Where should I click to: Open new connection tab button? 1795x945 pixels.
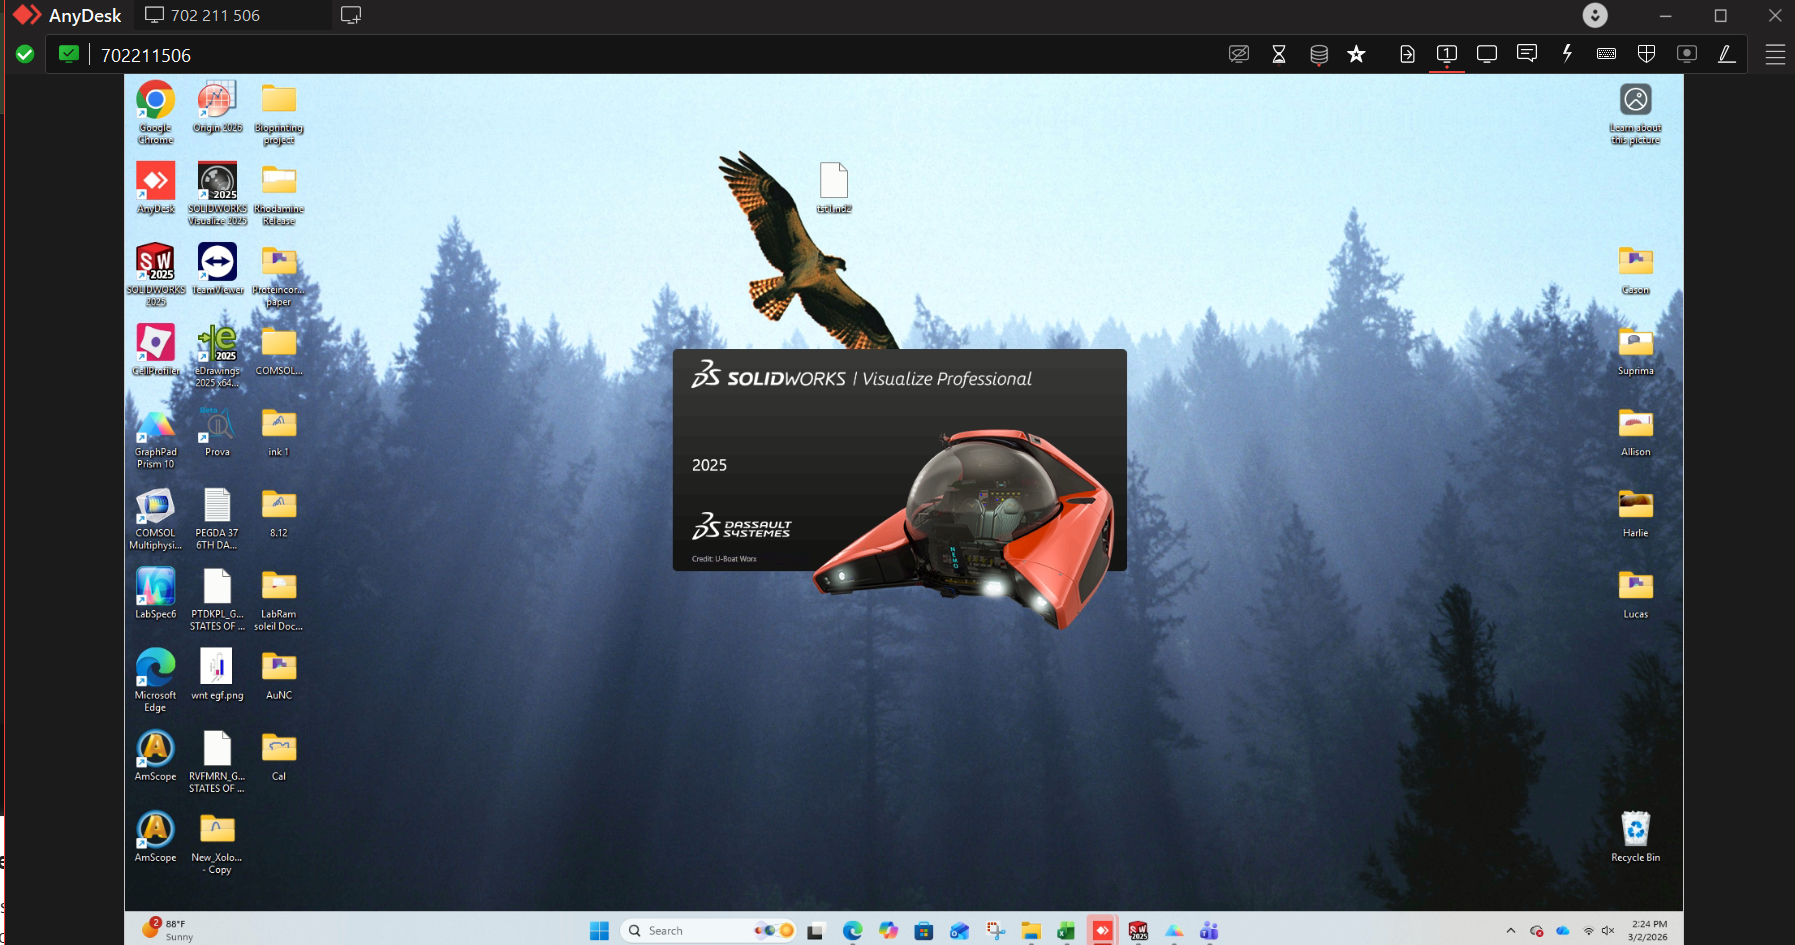(x=351, y=15)
